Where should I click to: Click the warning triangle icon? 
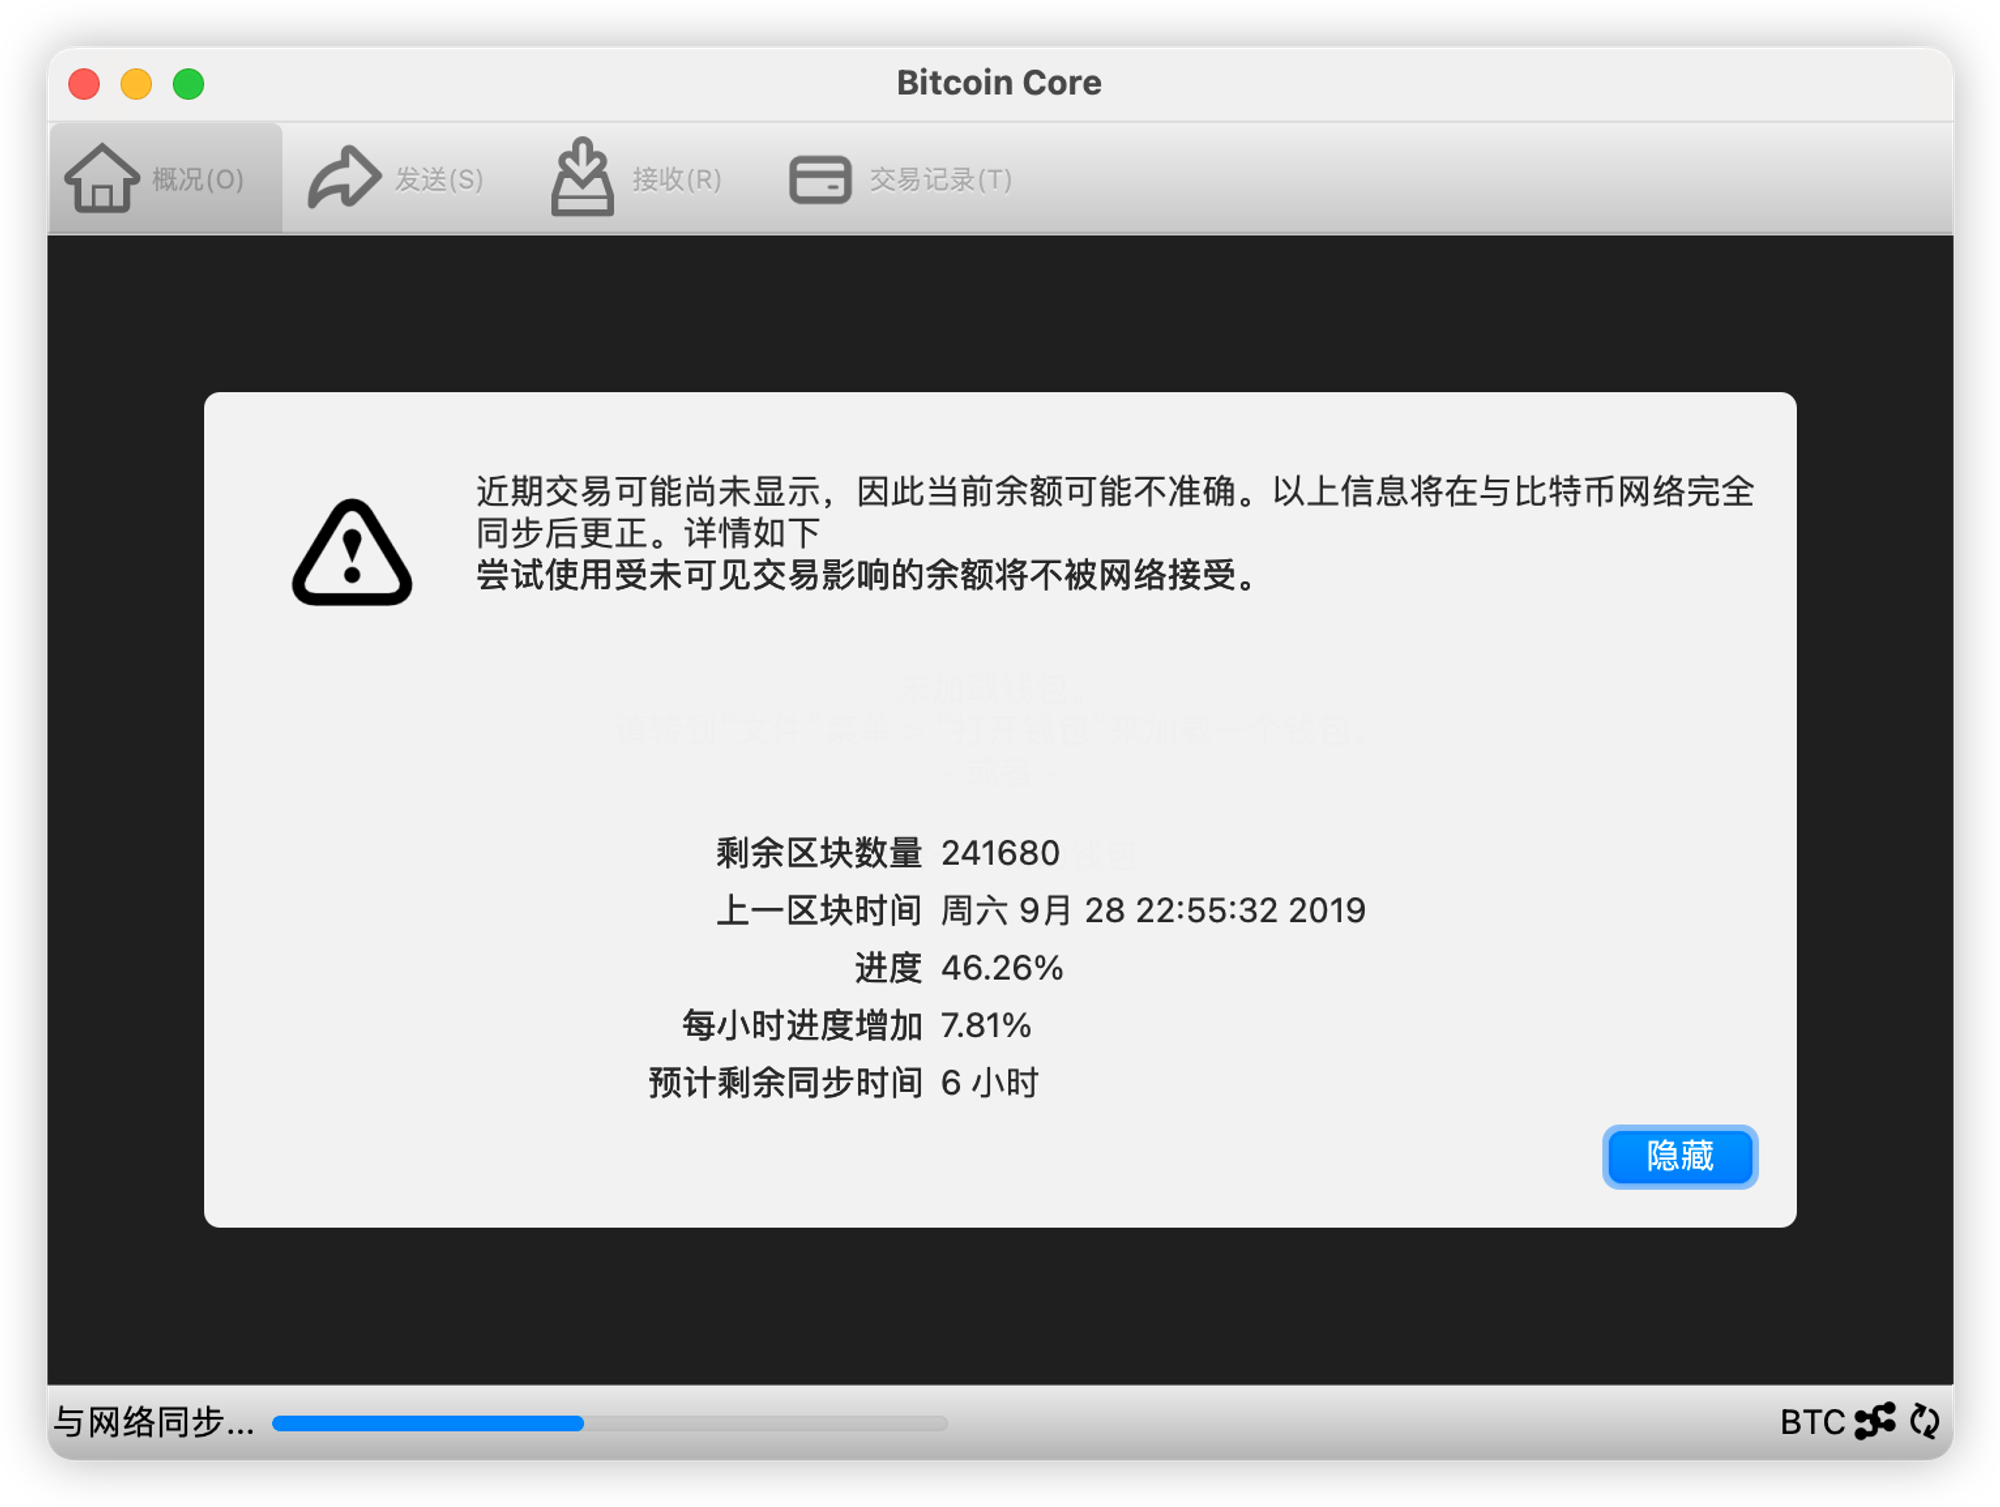tap(352, 552)
